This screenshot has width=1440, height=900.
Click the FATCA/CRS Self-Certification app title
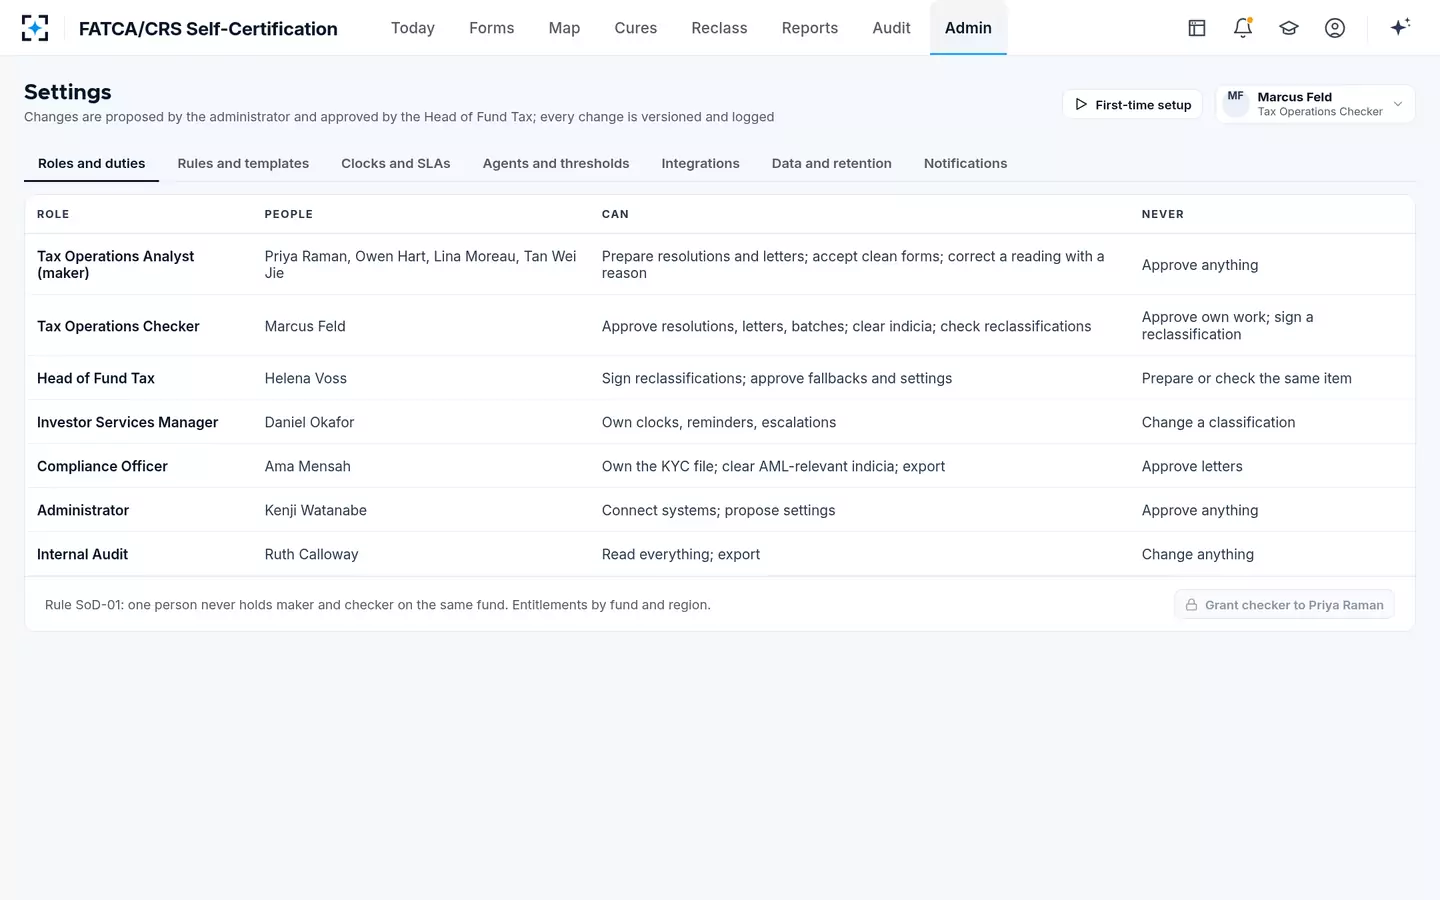[208, 29]
